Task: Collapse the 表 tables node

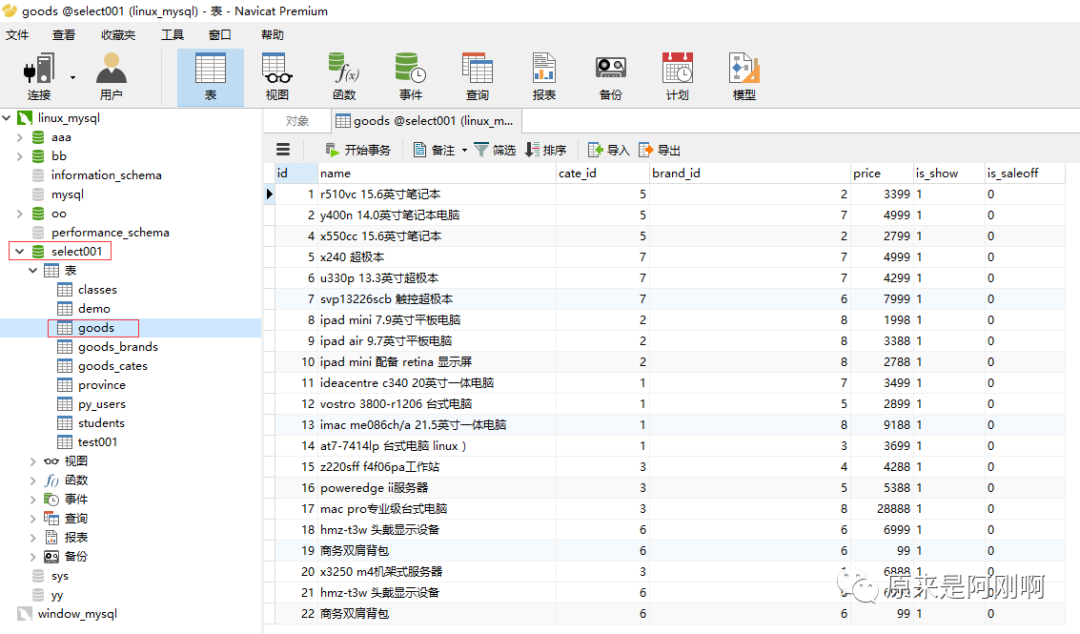Action: point(33,270)
